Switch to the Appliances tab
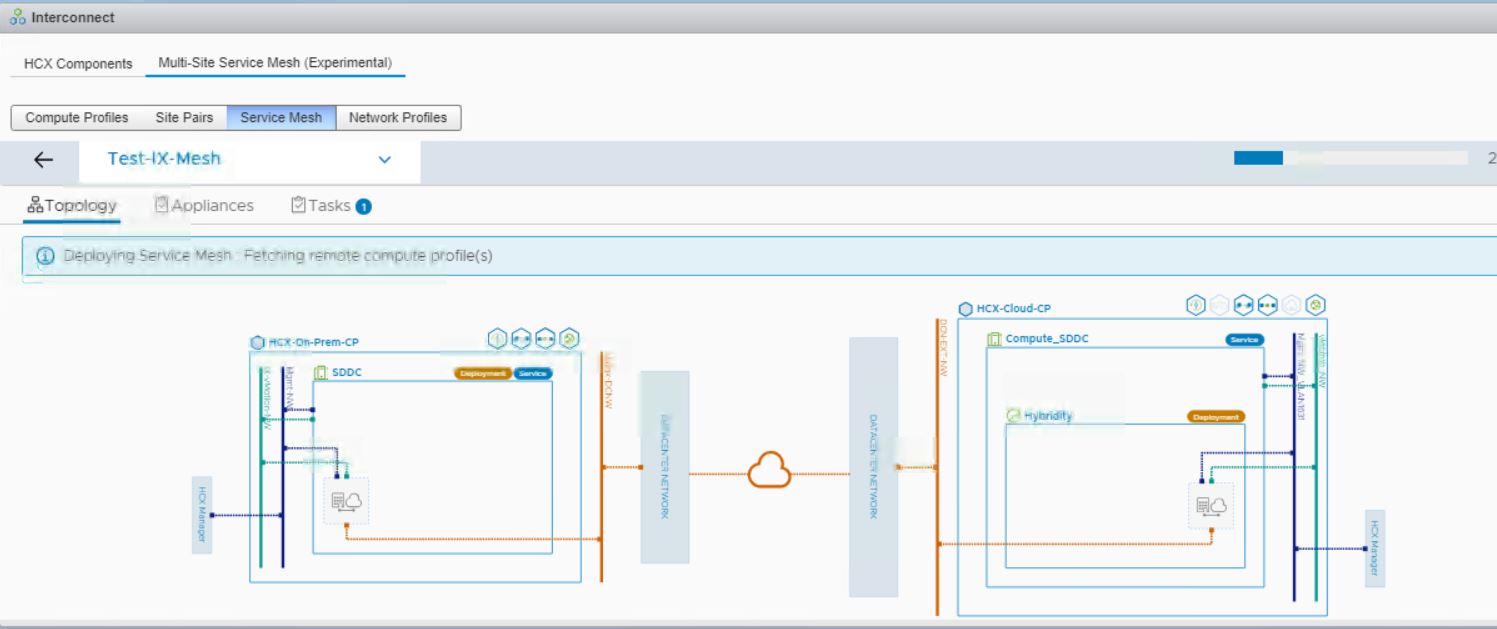 pos(204,206)
